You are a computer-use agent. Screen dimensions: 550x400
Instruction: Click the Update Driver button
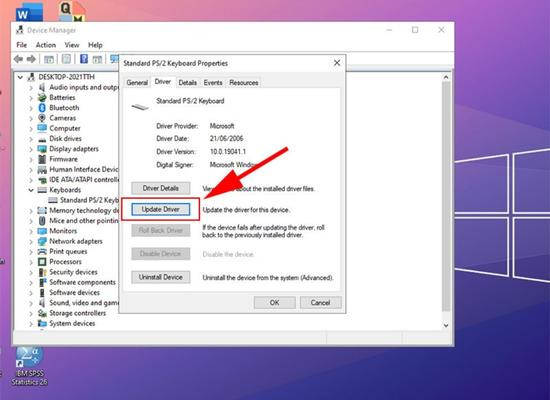tap(161, 209)
